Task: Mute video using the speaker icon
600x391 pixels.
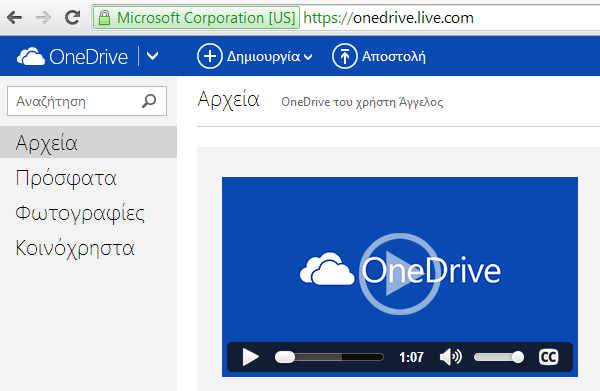Action: pyautogui.click(x=451, y=357)
